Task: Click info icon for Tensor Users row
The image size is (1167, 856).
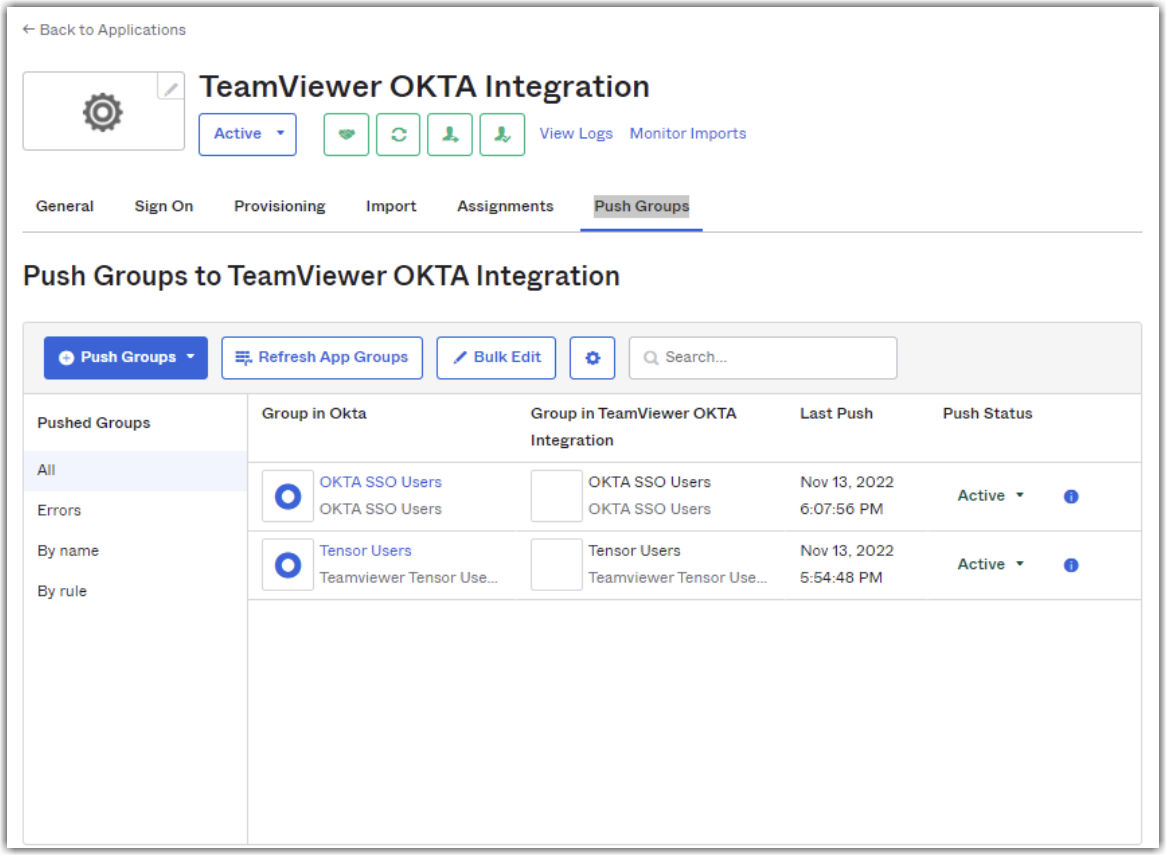Action: (x=1071, y=565)
